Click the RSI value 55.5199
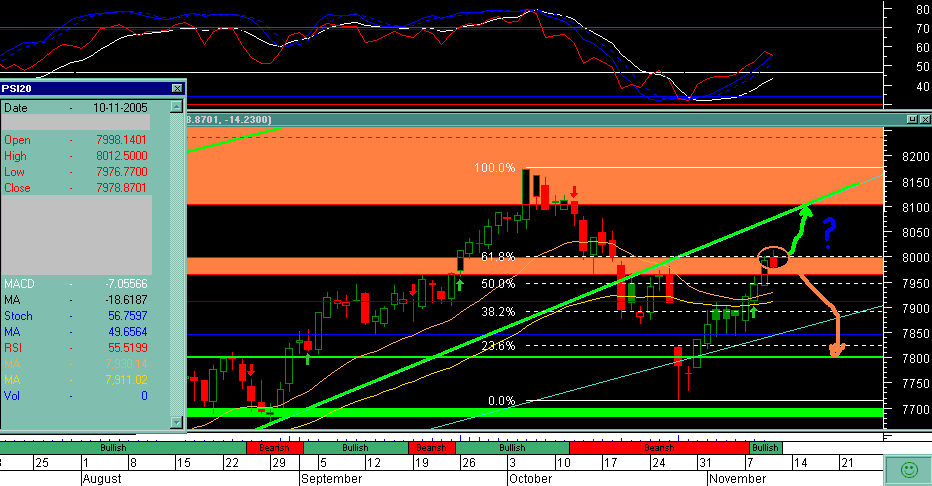 click(x=128, y=348)
